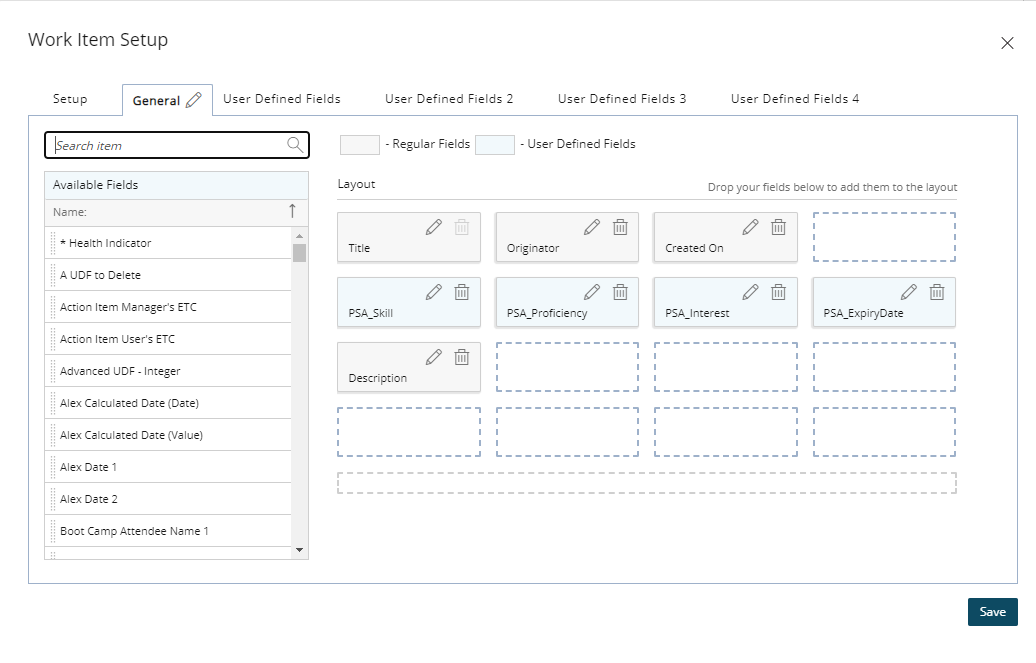Edit the Description field
Screen dimensions: 1036x663
click(433, 357)
